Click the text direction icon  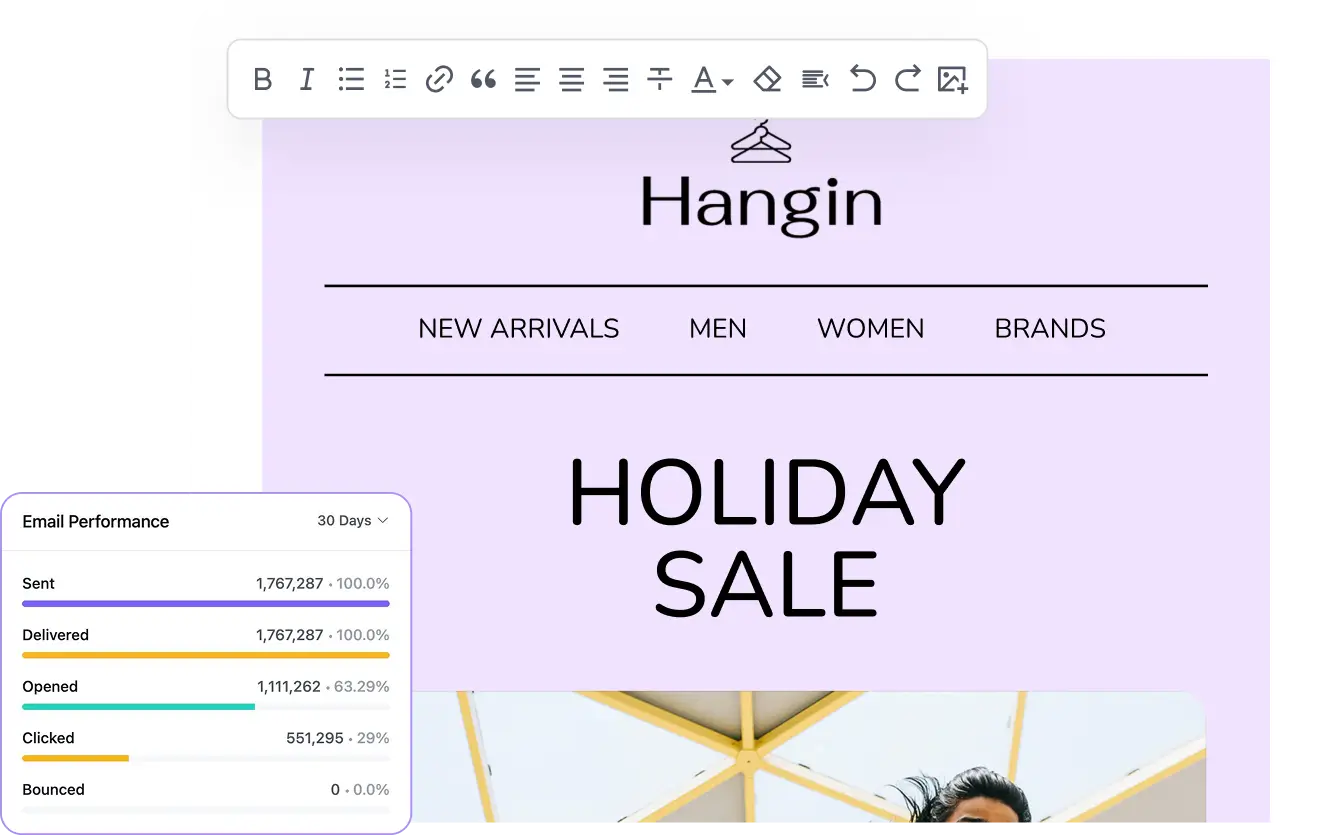pos(815,79)
